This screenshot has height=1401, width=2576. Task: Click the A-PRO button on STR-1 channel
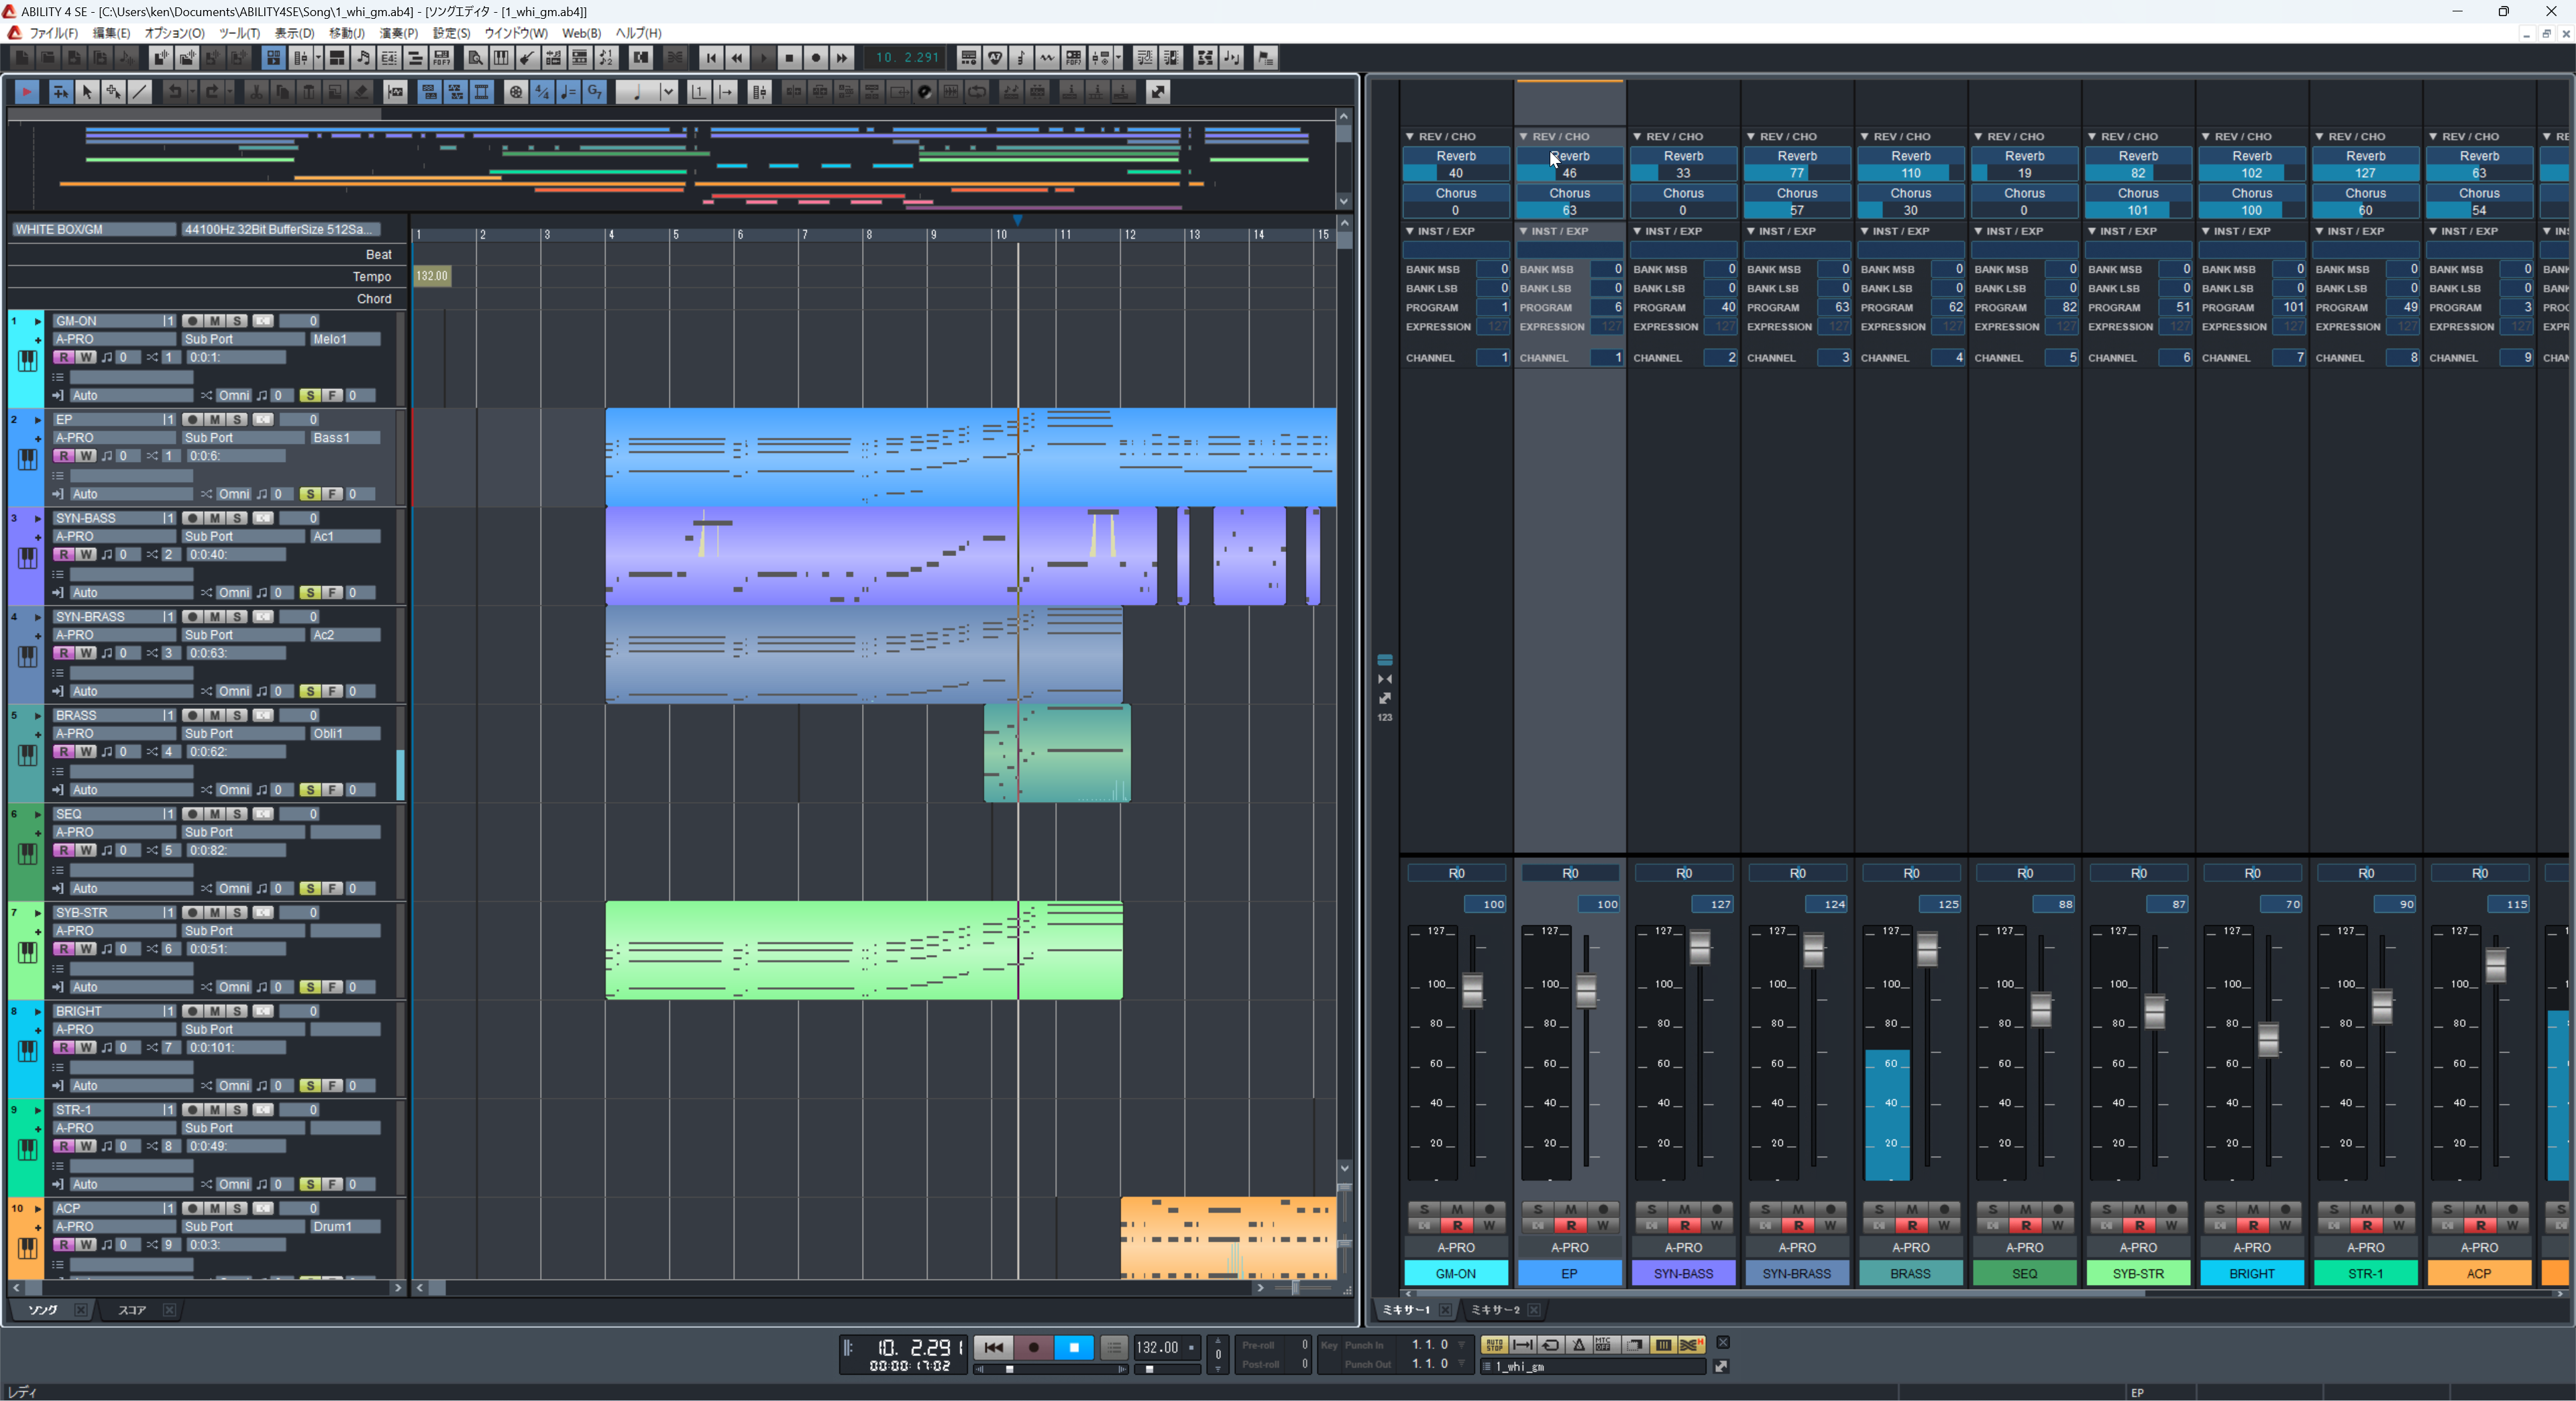tap(2365, 1247)
